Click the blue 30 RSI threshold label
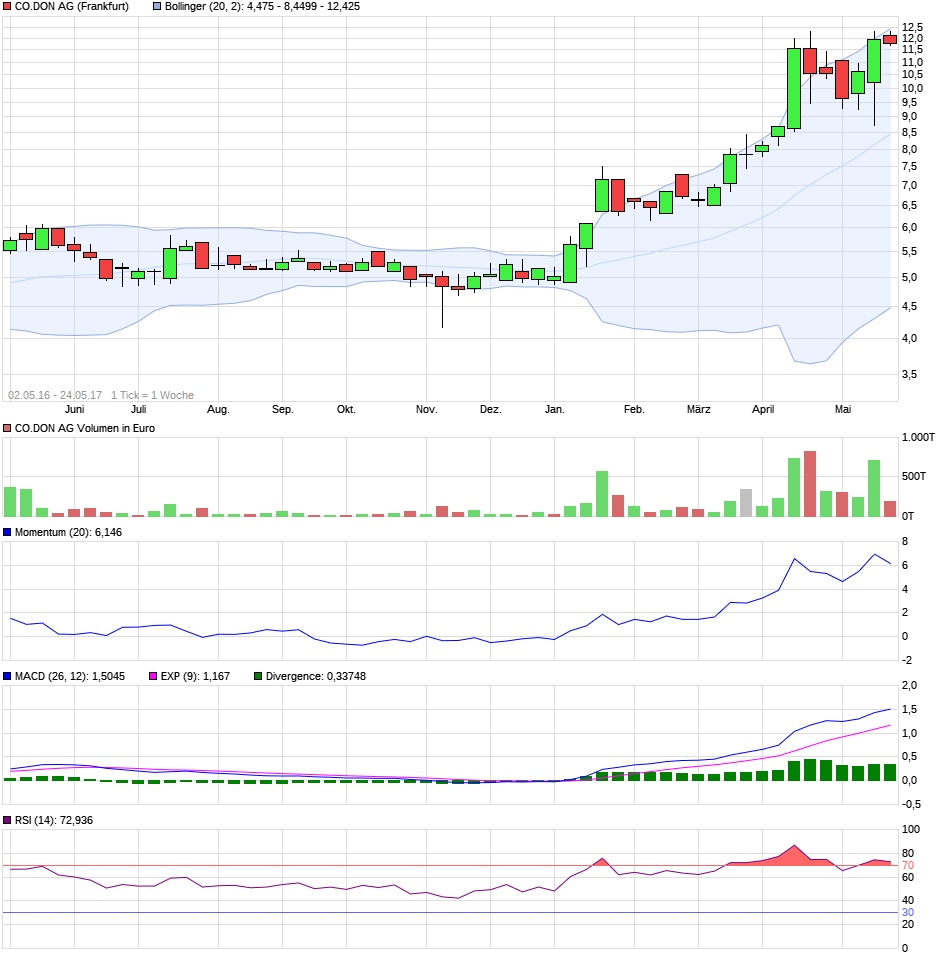This screenshot has width=940, height=958. (x=908, y=913)
